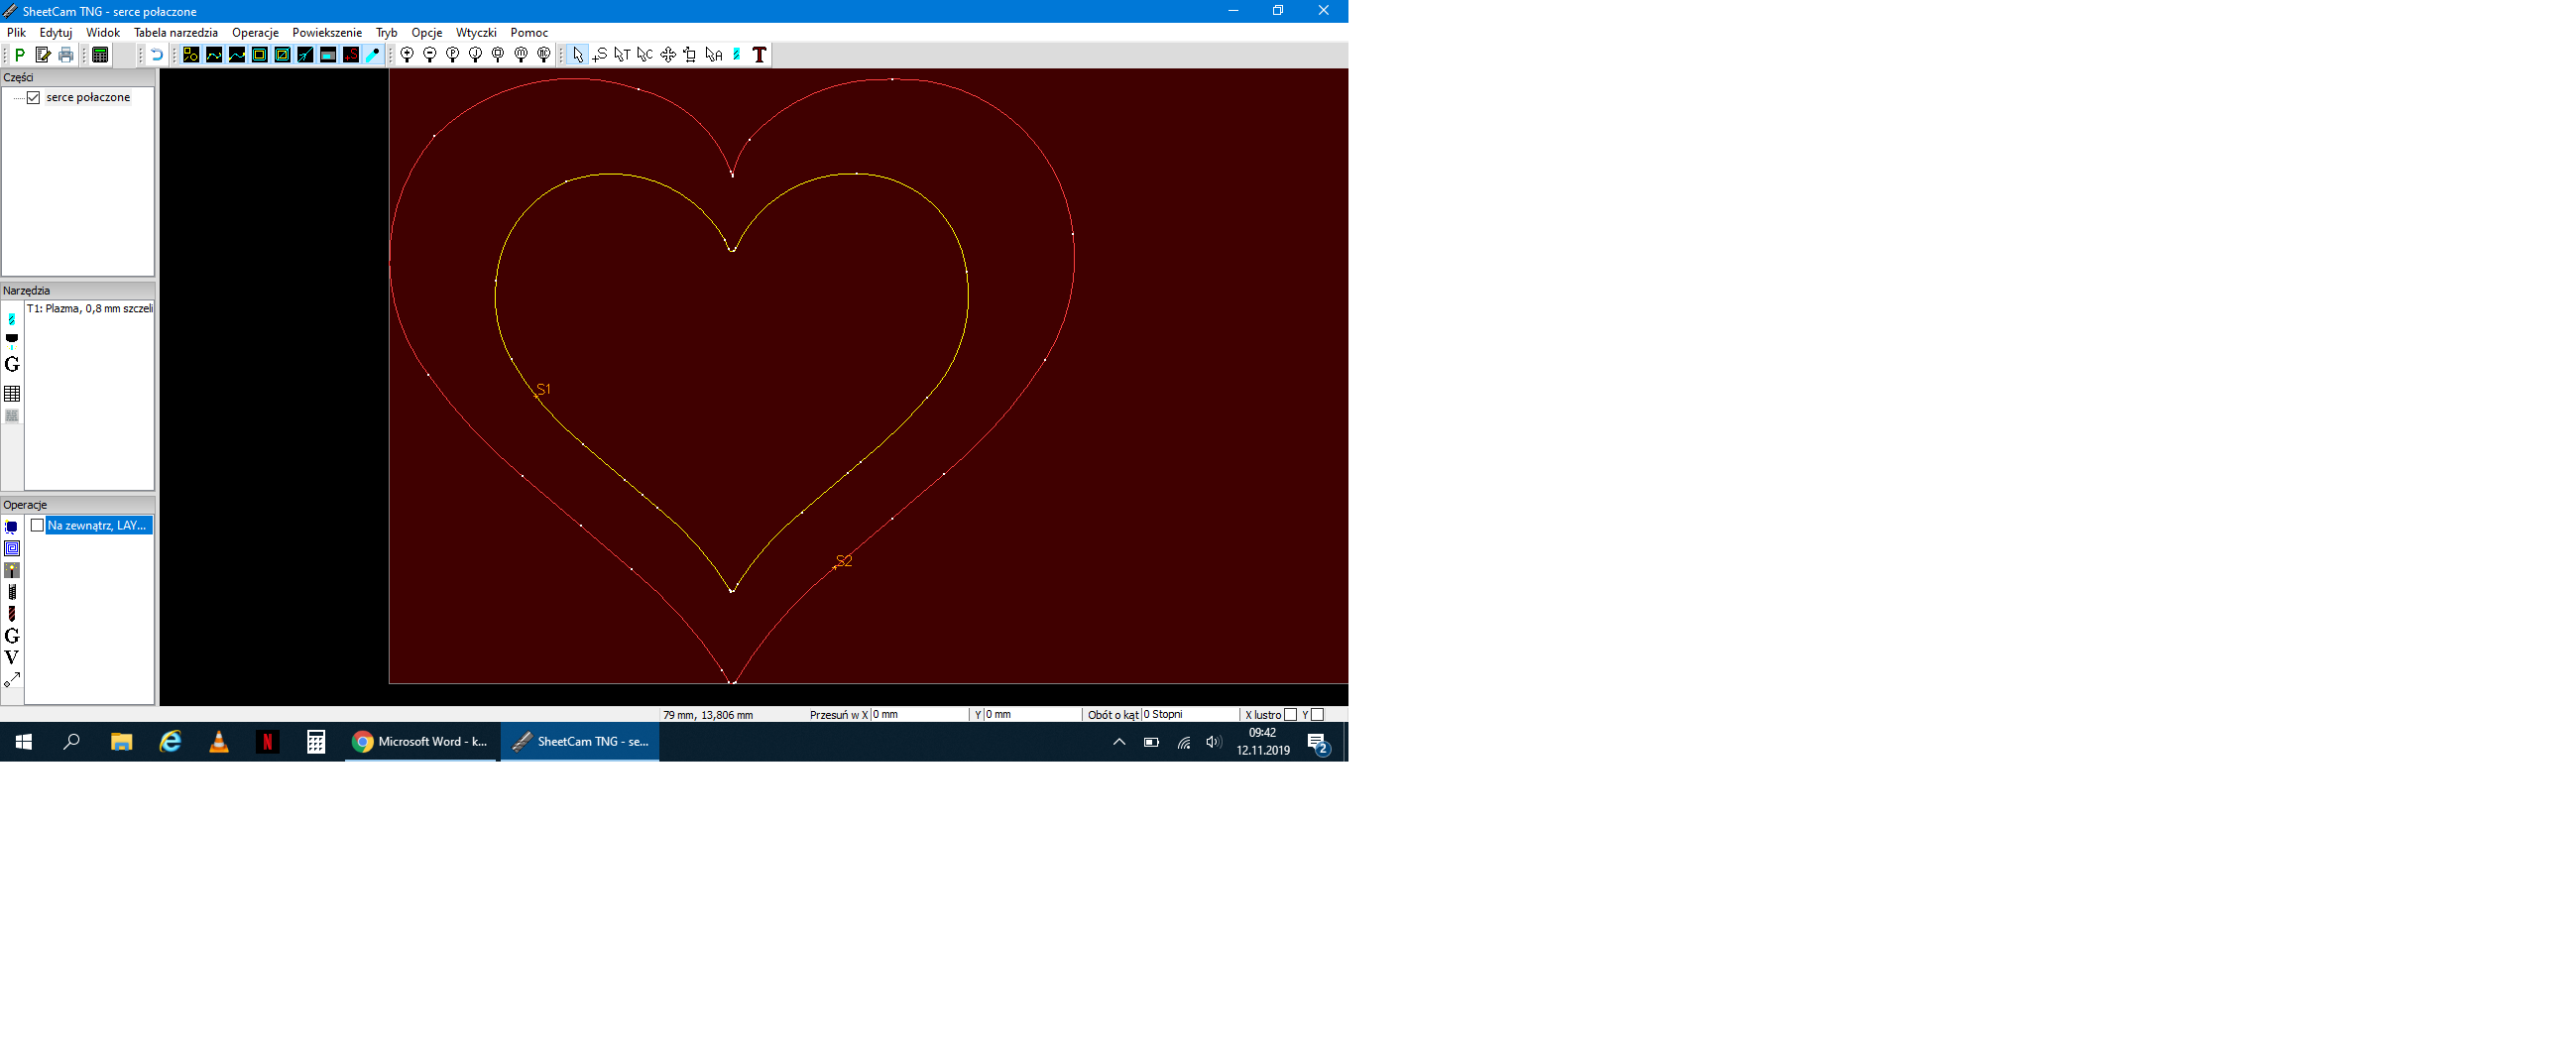Click the blue undo arrow
Viewport: 2576px width, 1063px height.
coord(157,55)
